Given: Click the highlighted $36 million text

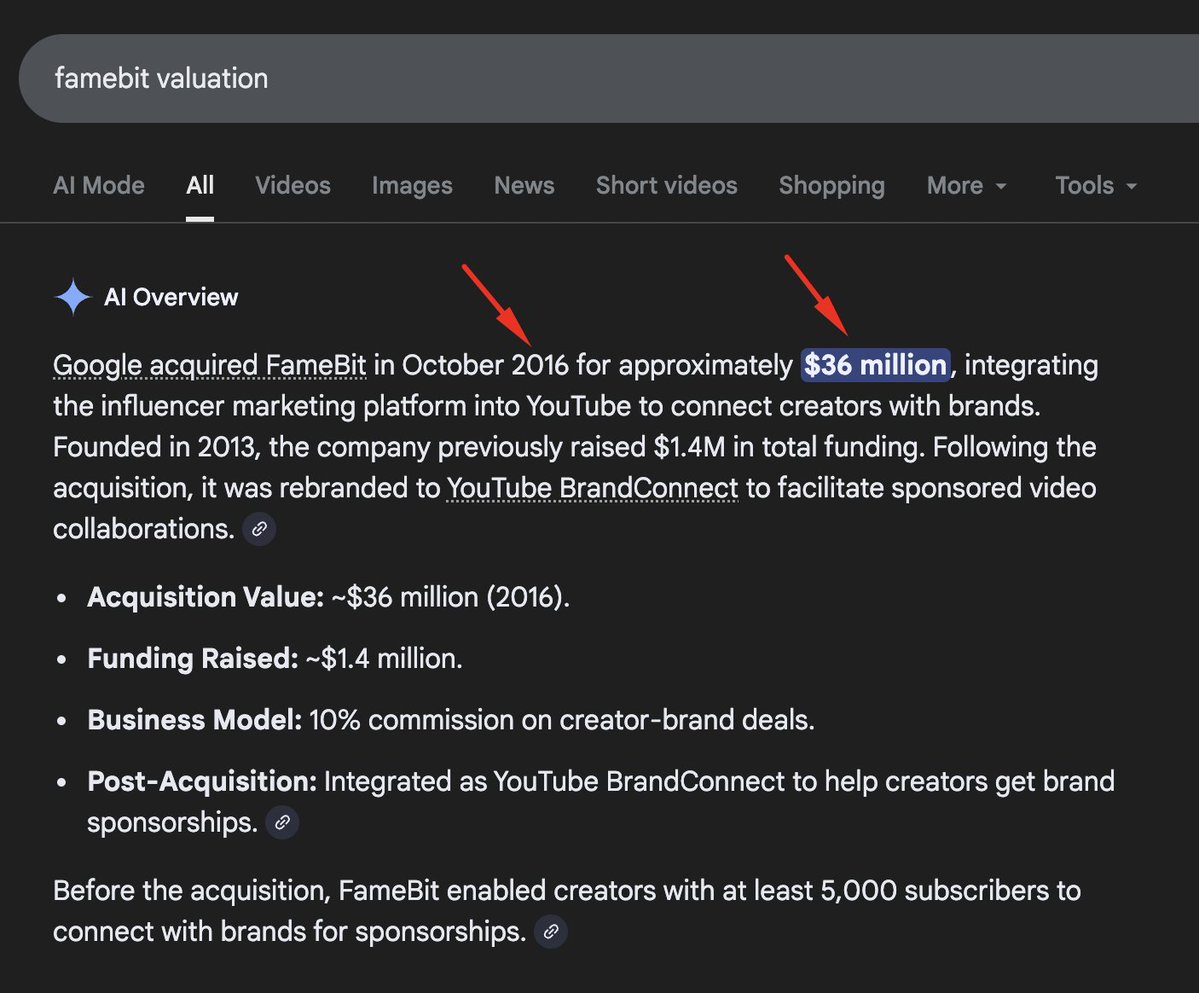Looking at the screenshot, I should [x=876, y=365].
